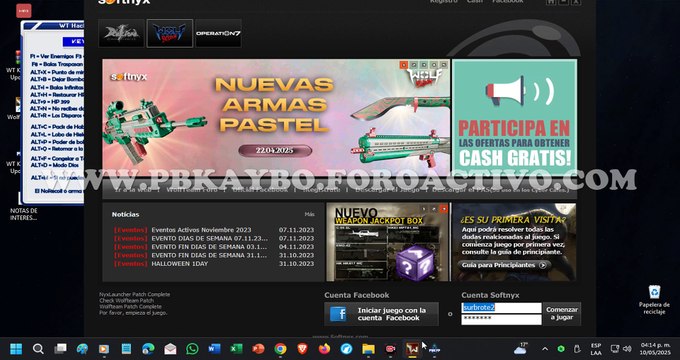This screenshot has width=680, height=360.
Task: Open the HALLOWEEN 1DAY news item
Action: pos(180,264)
